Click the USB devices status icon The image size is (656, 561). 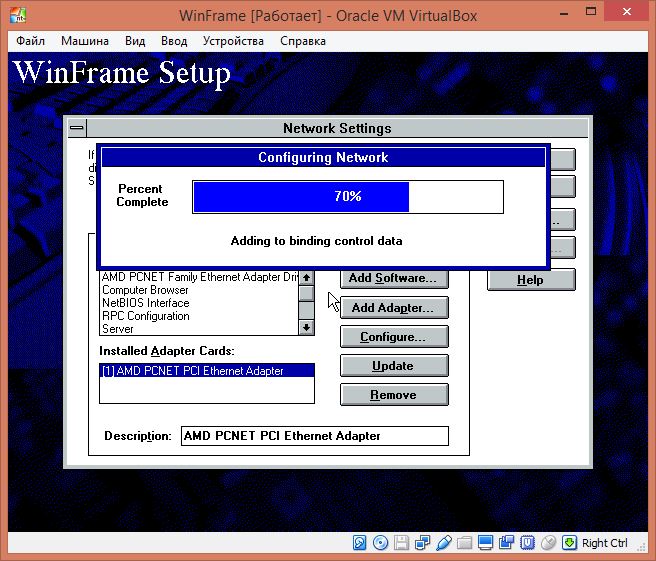click(x=443, y=543)
